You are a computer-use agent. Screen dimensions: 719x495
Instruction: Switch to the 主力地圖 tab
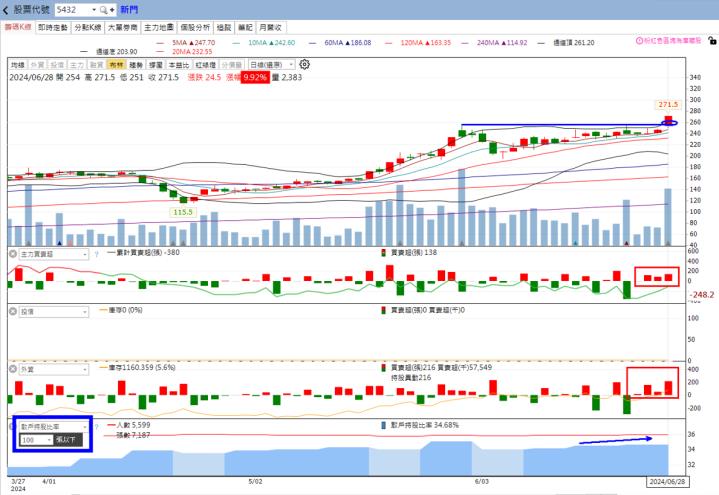coord(159,28)
